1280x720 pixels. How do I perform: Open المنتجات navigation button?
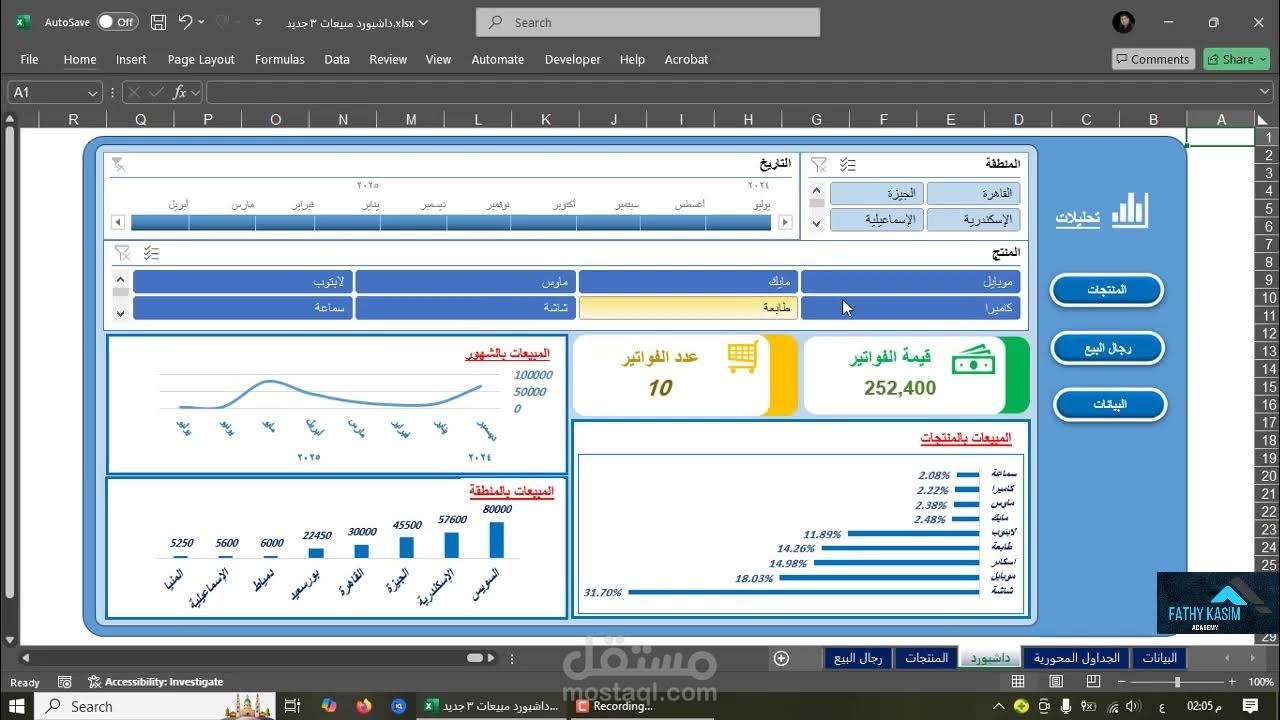pyautogui.click(x=1107, y=290)
